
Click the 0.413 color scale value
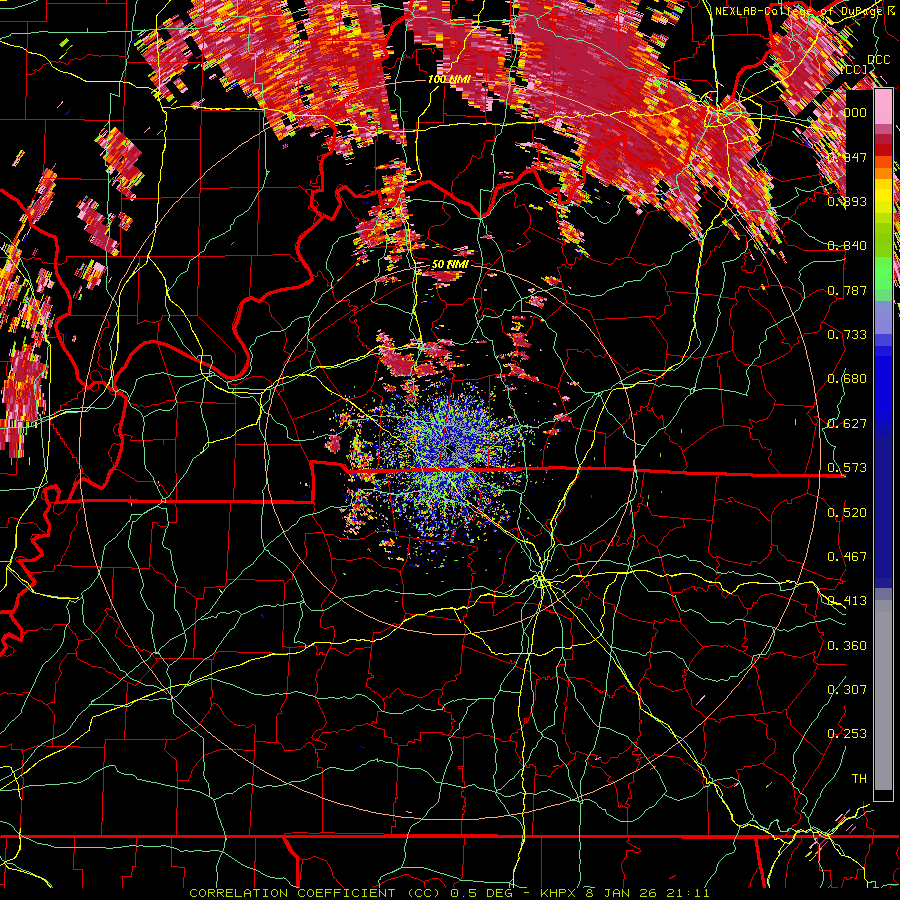[847, 600]
